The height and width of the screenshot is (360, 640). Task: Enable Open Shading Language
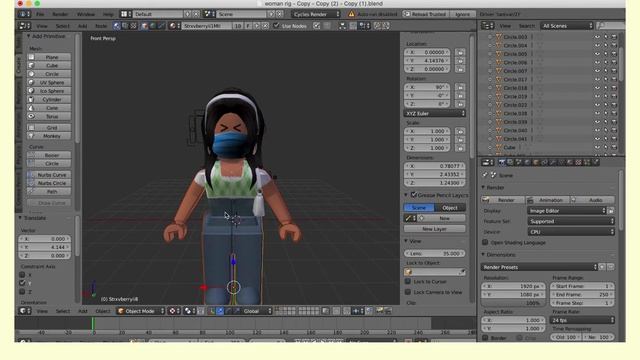(485, 242)
